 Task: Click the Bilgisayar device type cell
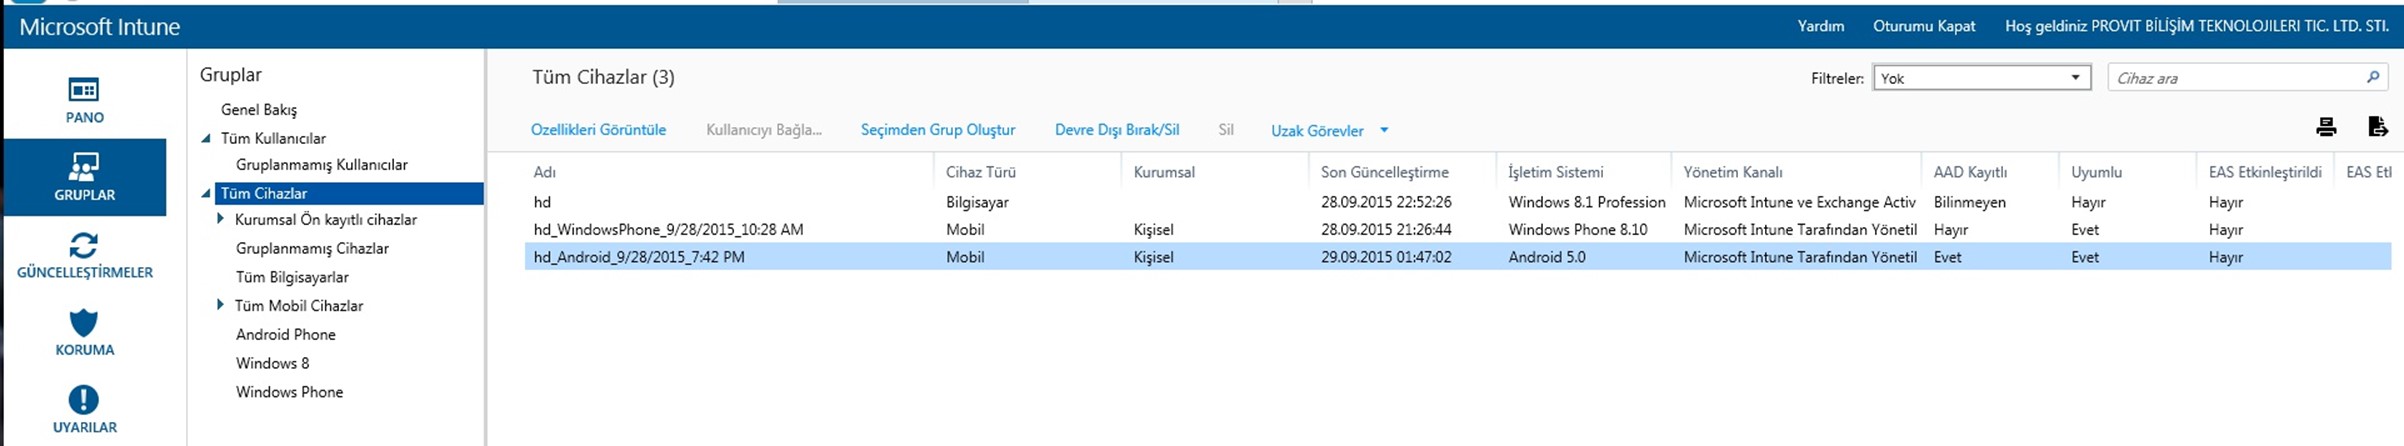[x=977, y=202]
